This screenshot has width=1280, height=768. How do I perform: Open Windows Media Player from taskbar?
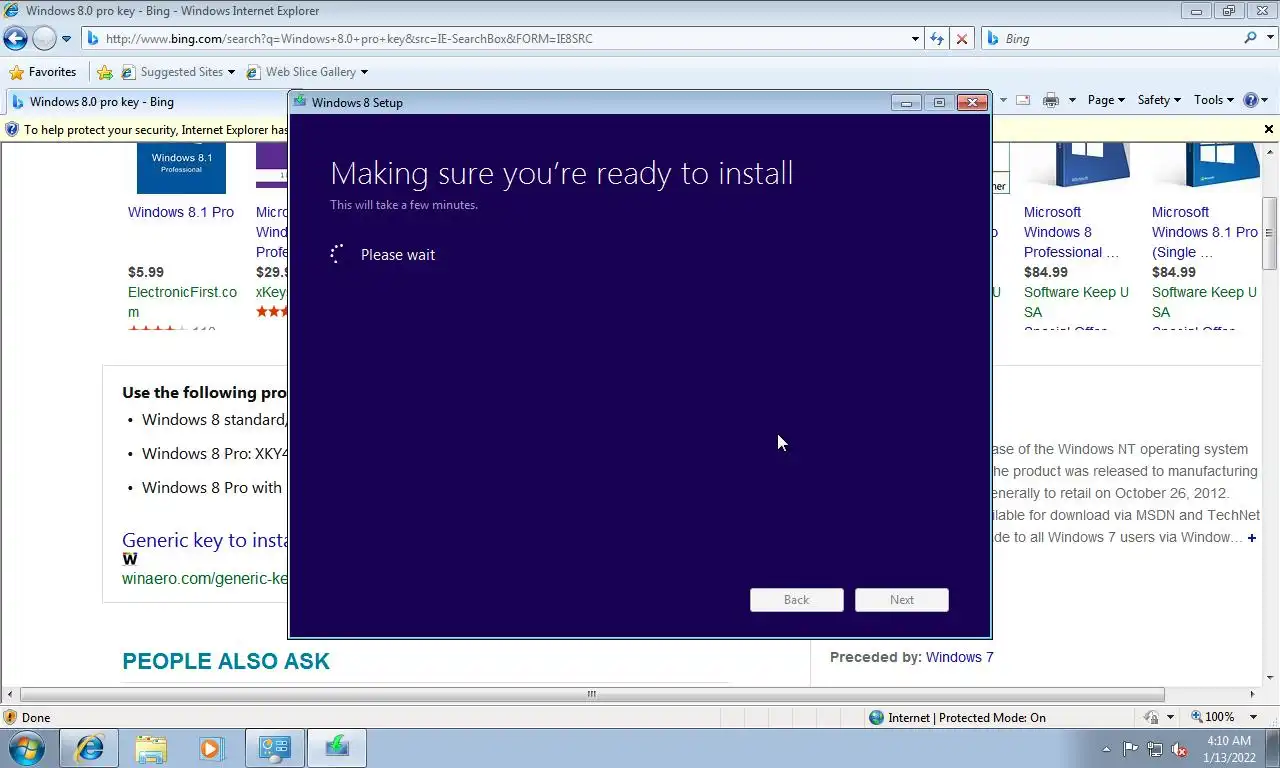coord(212,748)
